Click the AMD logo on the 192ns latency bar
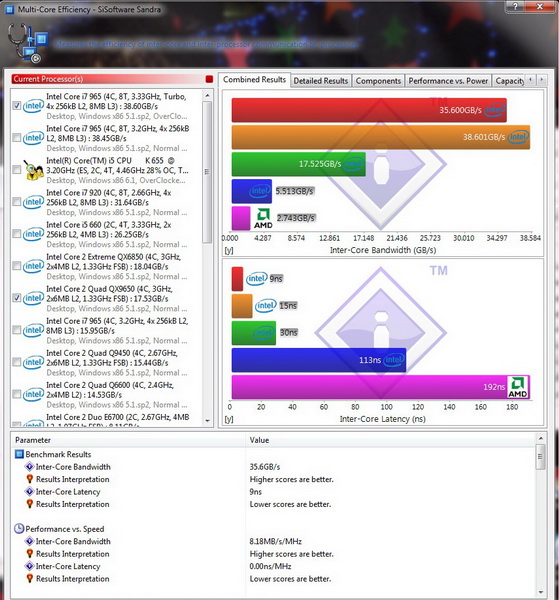 pyautogui.click(x=518, y=387)
